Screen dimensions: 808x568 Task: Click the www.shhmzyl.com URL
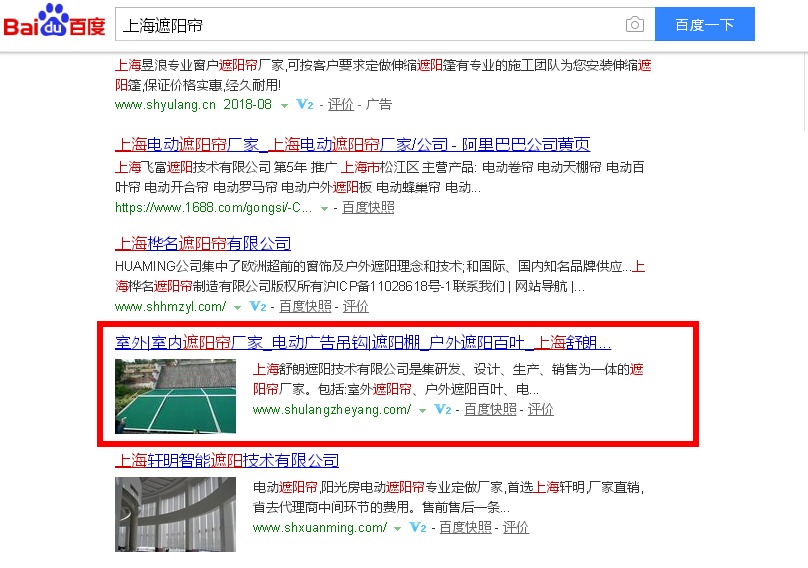tap(171, 307)
